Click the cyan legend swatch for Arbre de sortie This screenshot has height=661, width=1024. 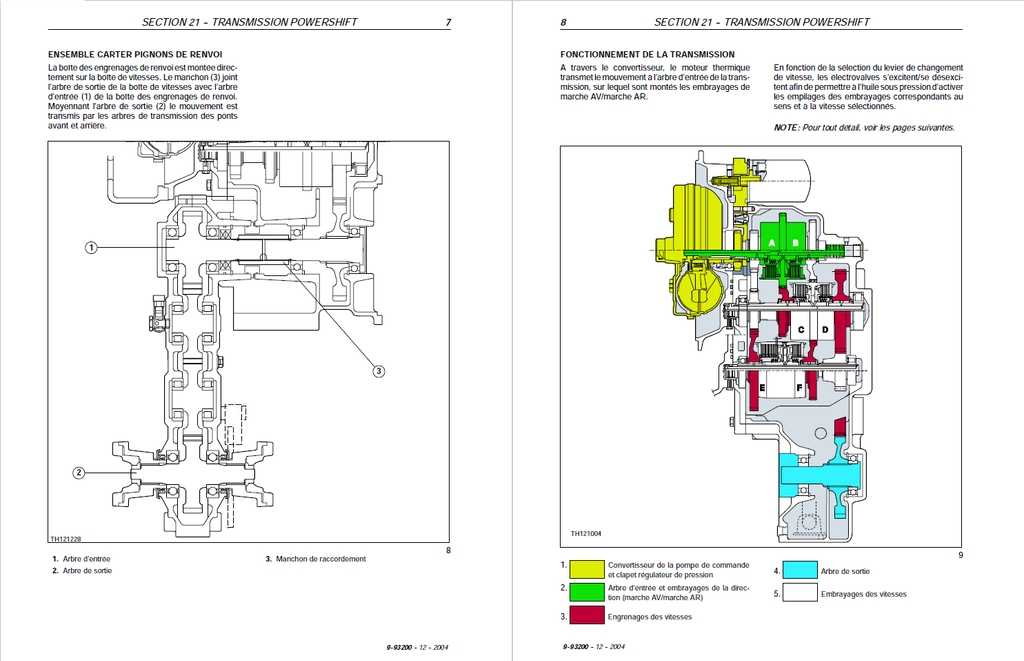799,570
